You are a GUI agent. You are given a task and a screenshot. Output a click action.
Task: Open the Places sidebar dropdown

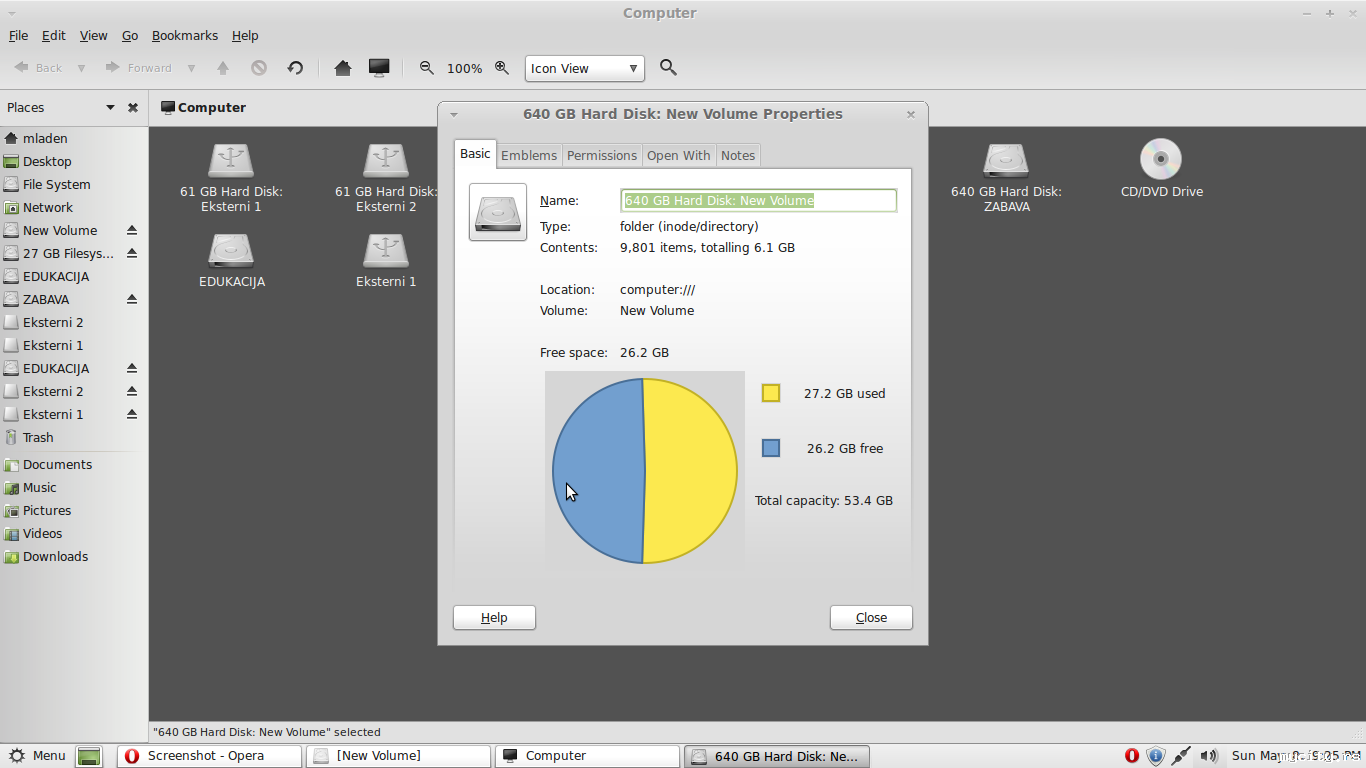click(x=110, y=108)
